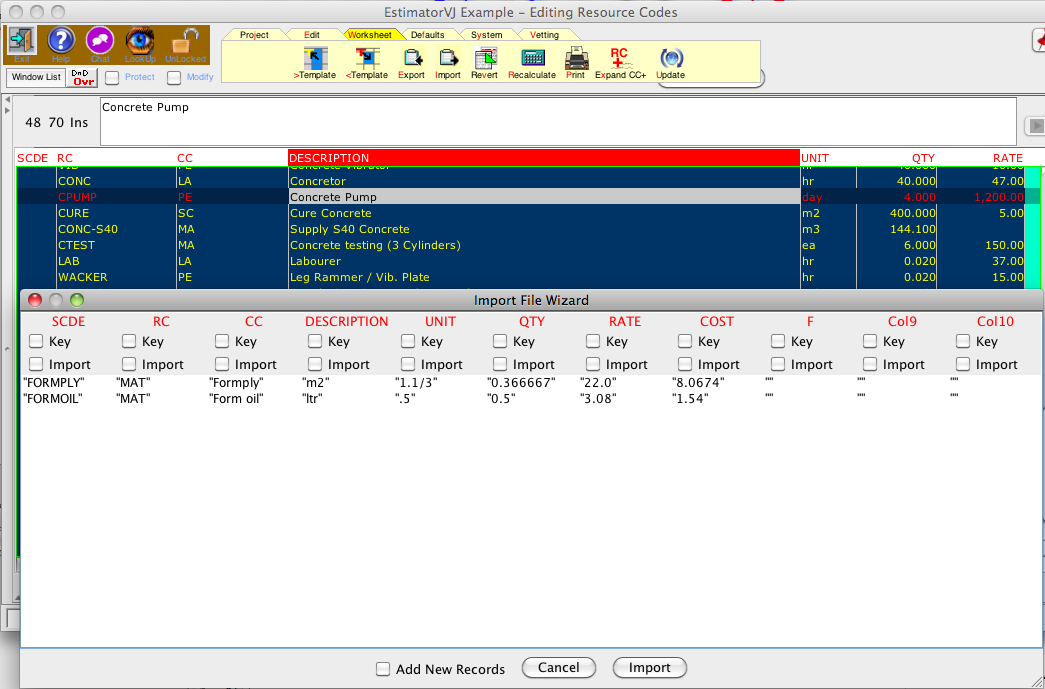Switch to the Project tab
Viewport: 1045px width, 689px height.
pos(254,35)
